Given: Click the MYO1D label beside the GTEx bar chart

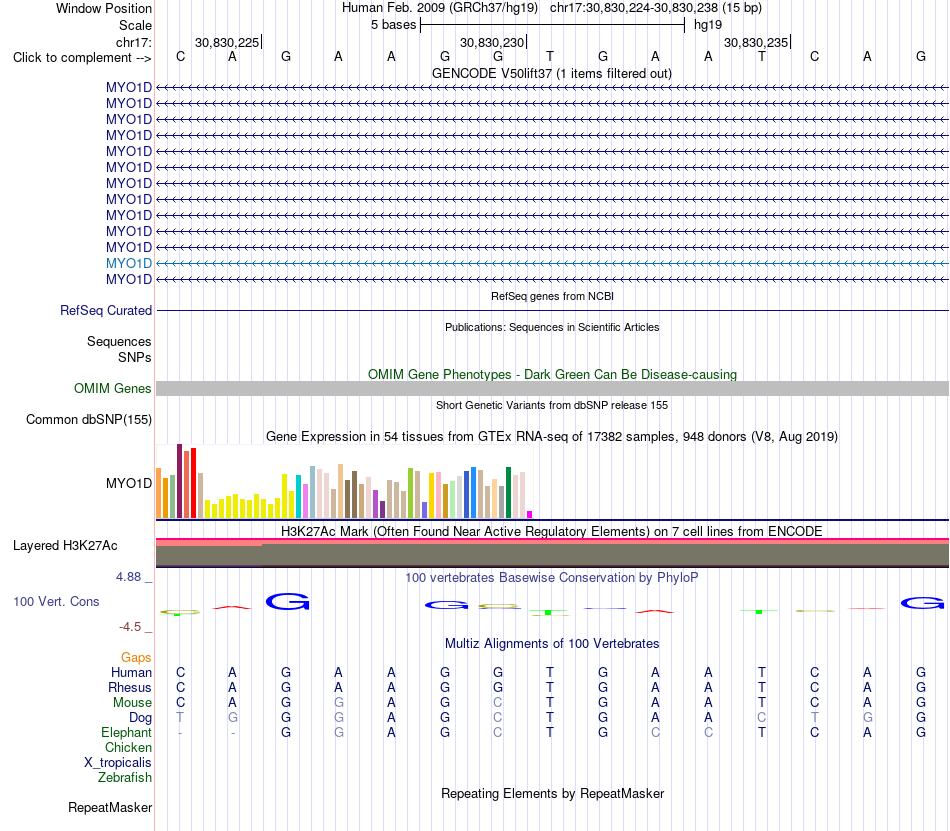Looking at the screenshot, I should click(x=128, y=483).
